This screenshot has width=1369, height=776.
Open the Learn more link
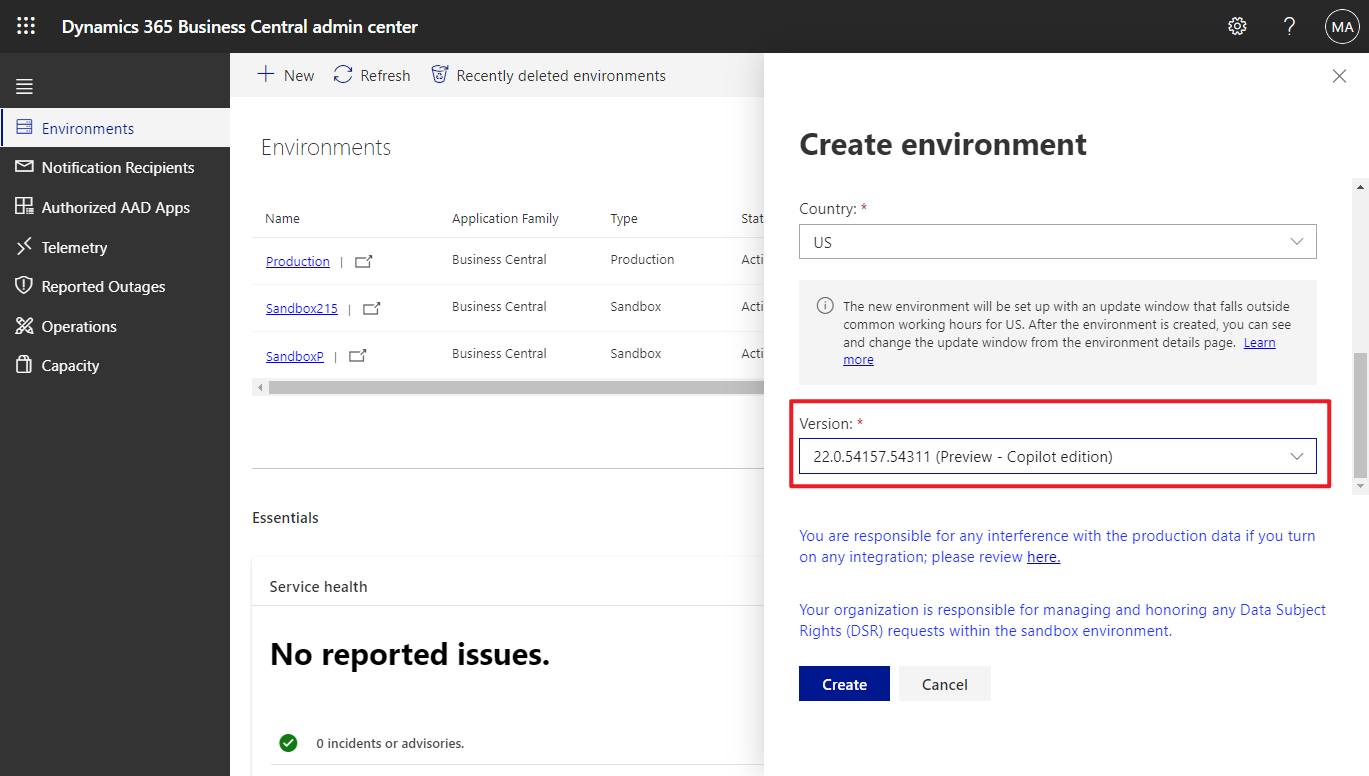coord(1259,342)
